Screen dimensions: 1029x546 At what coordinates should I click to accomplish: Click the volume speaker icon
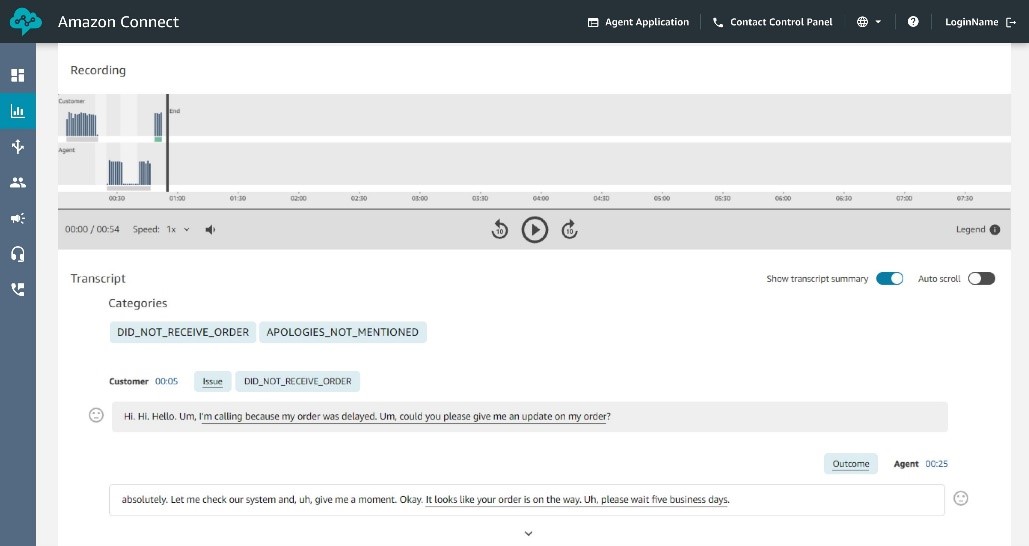pyautogui.click(x=210, y=230)
